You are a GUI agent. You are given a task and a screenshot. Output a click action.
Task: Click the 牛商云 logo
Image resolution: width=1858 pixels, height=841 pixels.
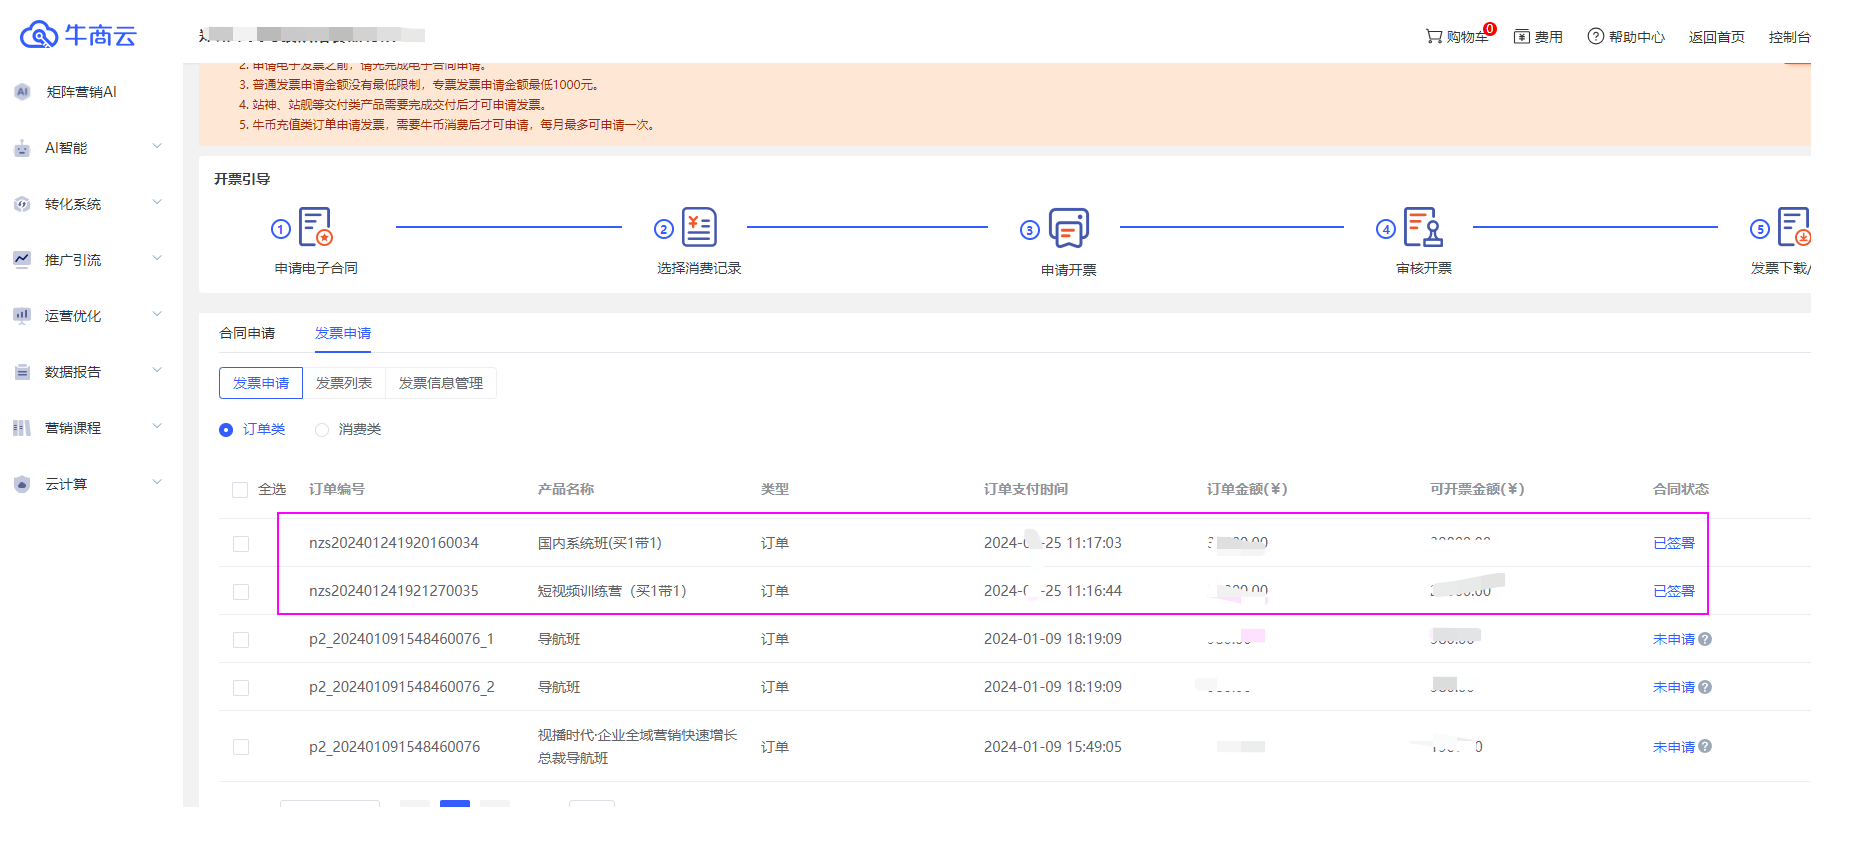[78, 35]
